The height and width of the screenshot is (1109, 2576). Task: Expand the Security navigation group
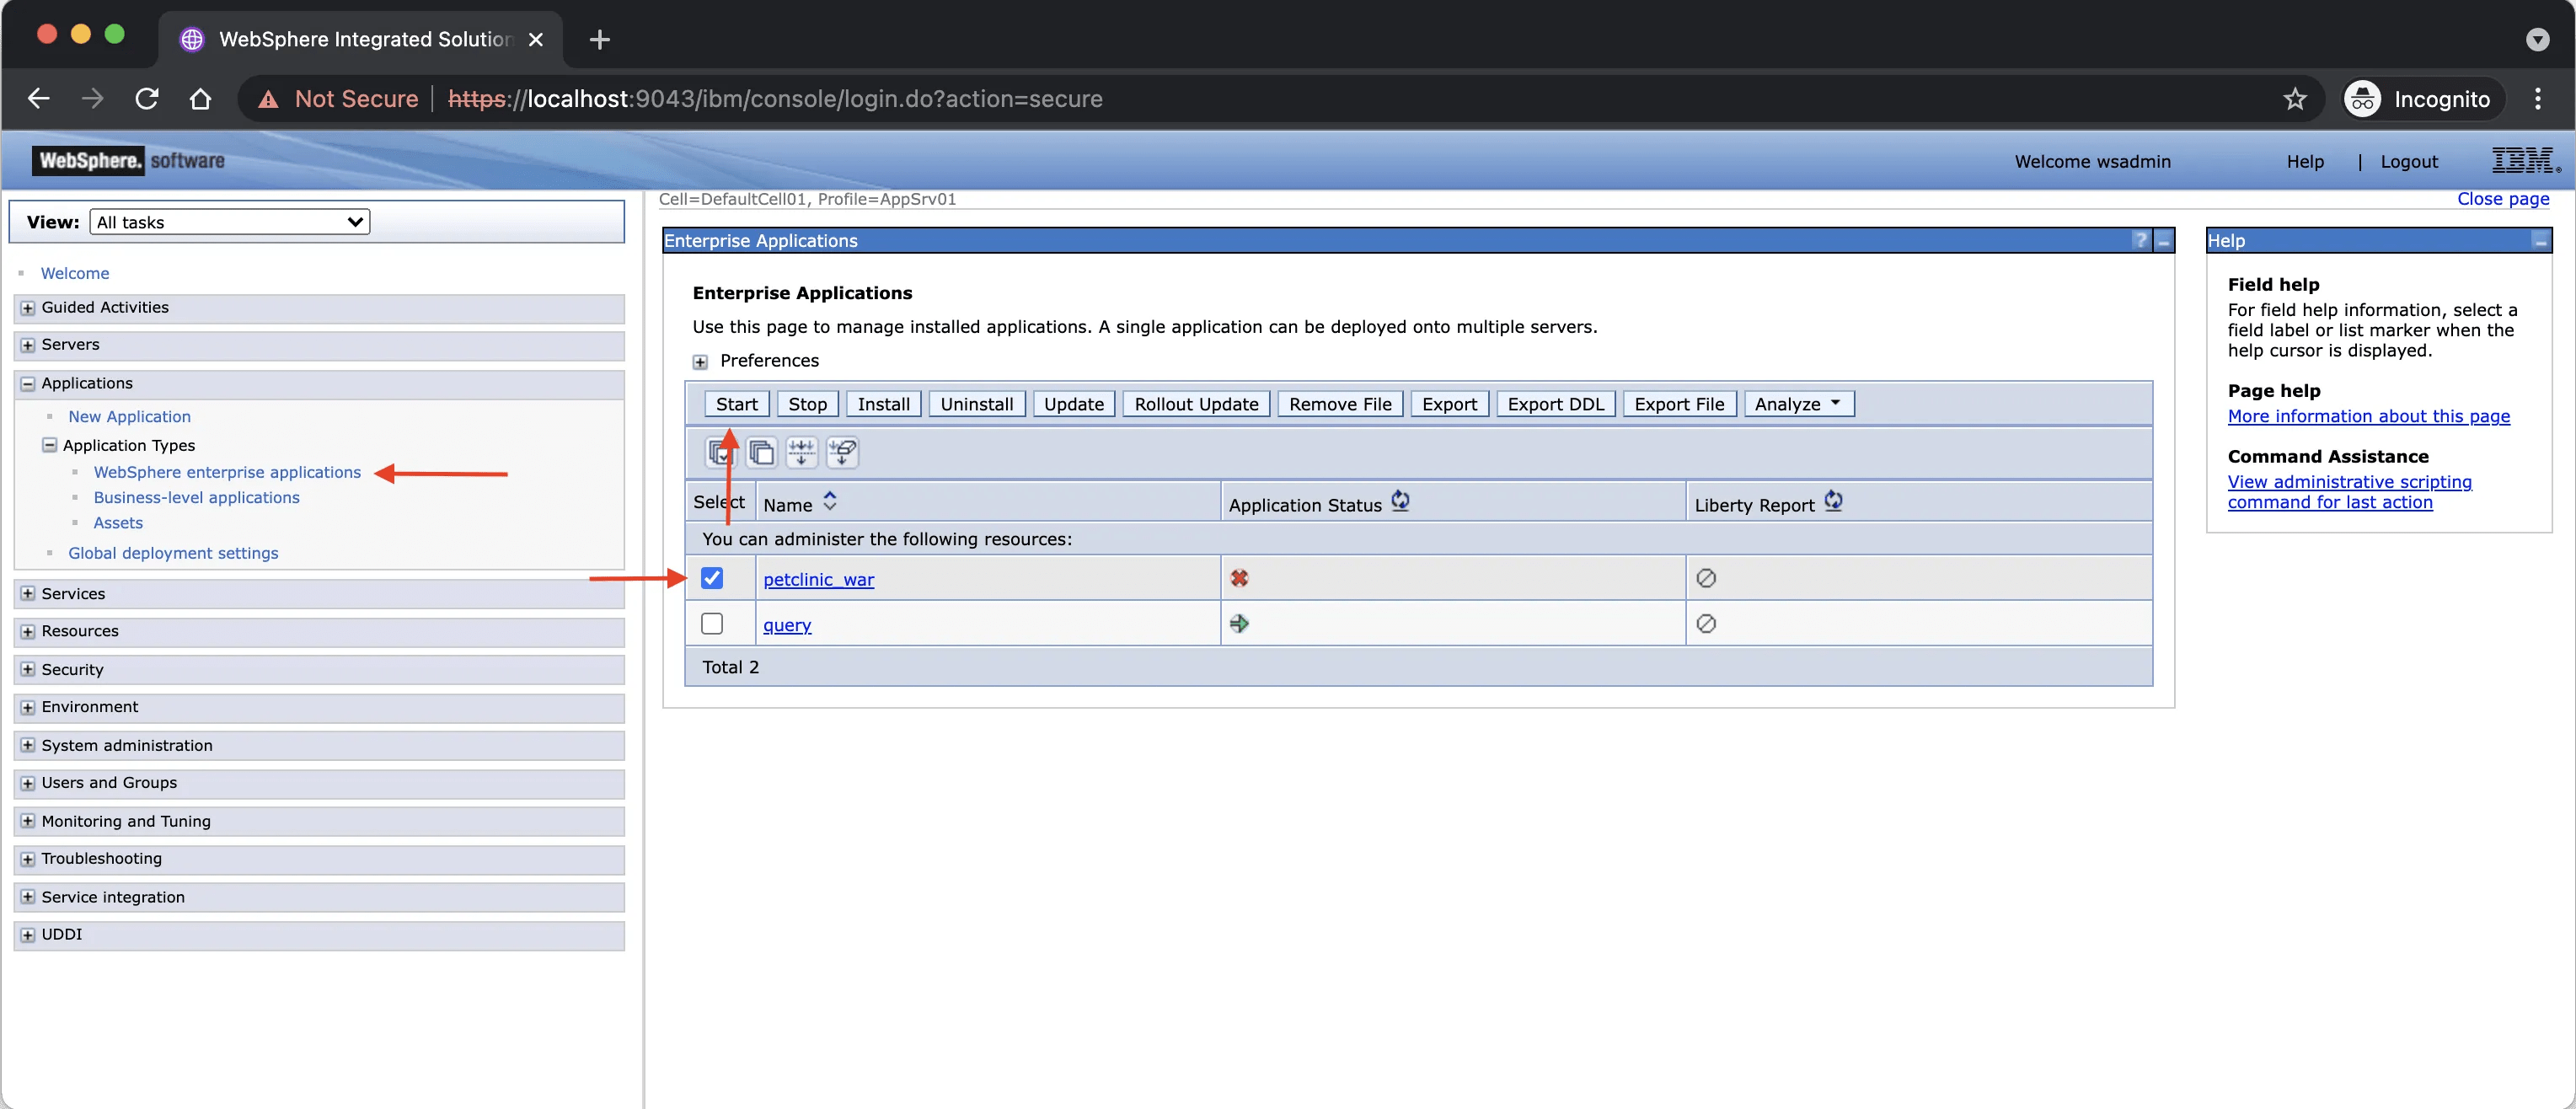(28, 669)
